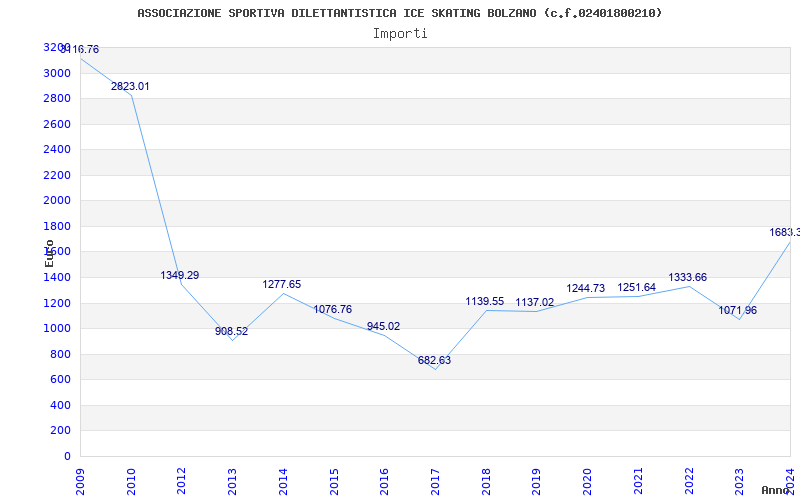Click the 1071.96 data label for 2023
The width and height of the screenshot is (800, 500).
click(x=738, y=310)
